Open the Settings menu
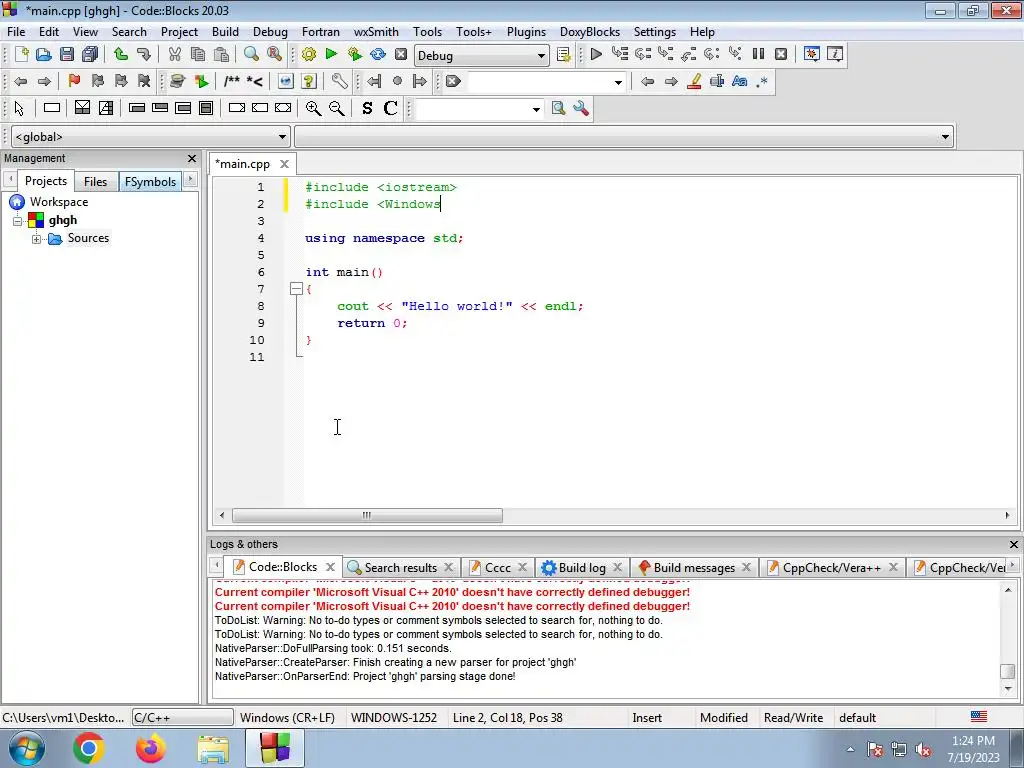This screenshot has height=768, width=1024. [654, 32]
